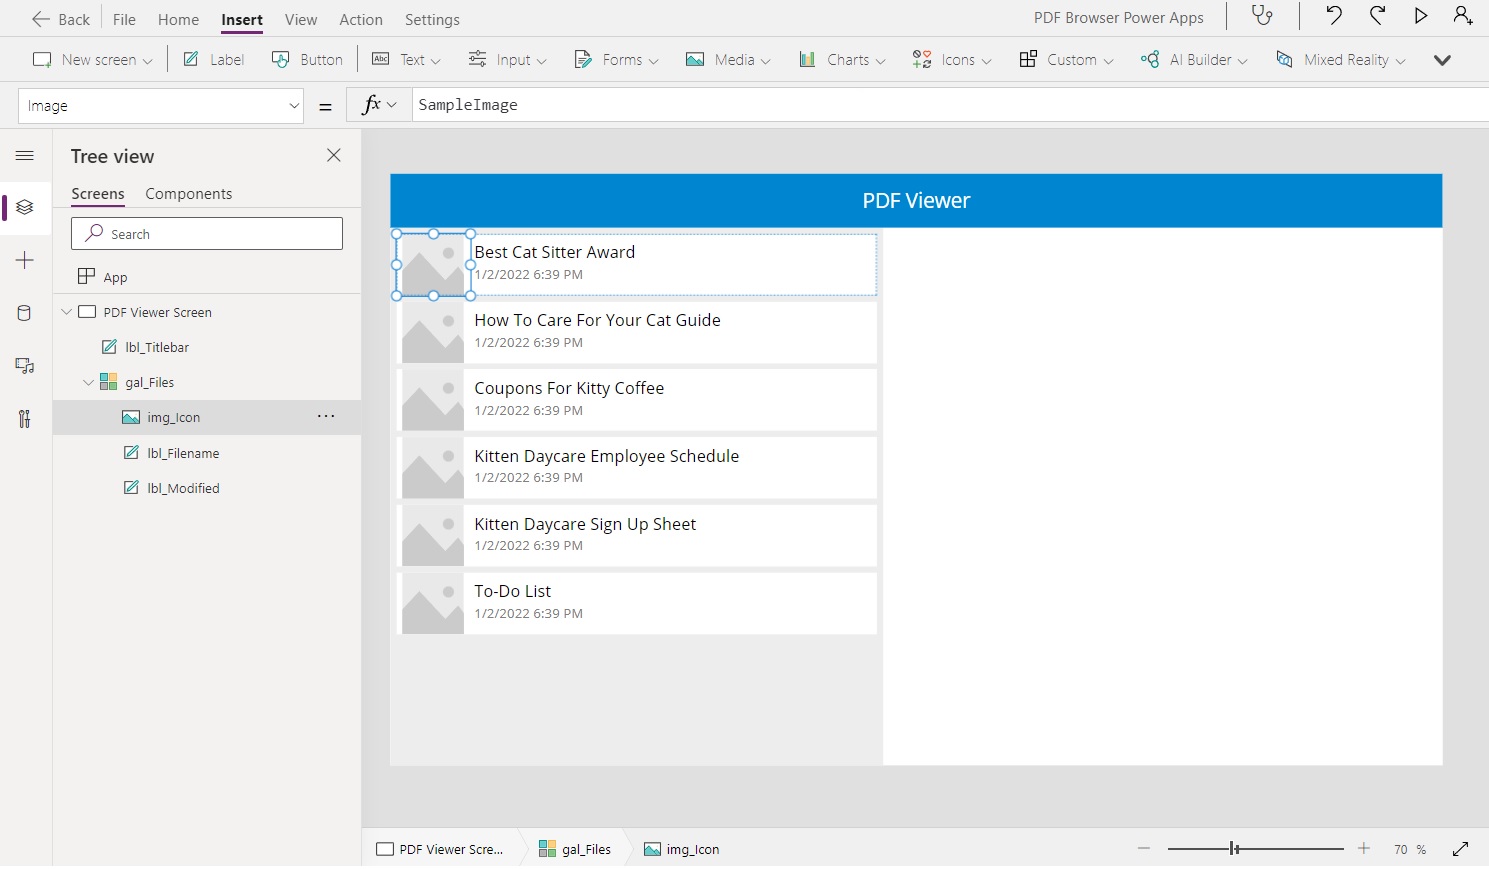Open the New screen dropdown
1489x869 pixels.
146,59
